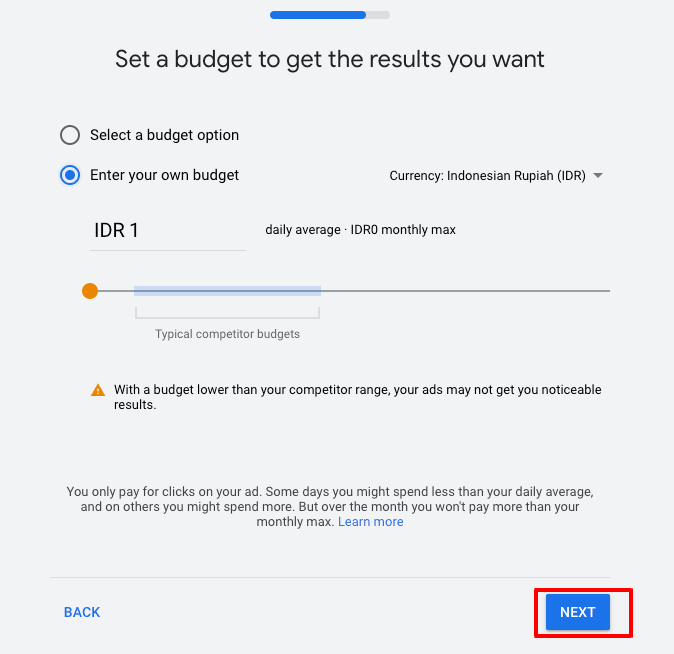674x654 pixels.
Task: Proceed by clicking the NEXT button
Action: pos(578,612)
